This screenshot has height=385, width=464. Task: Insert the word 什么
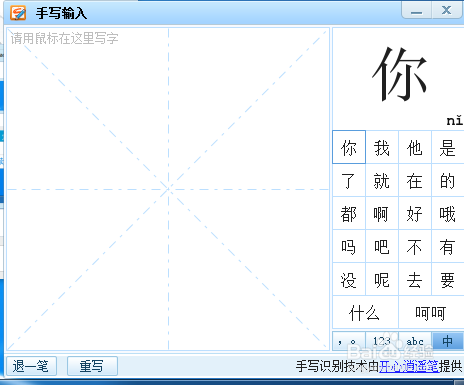pyautogui.click(x=365, y=312)
